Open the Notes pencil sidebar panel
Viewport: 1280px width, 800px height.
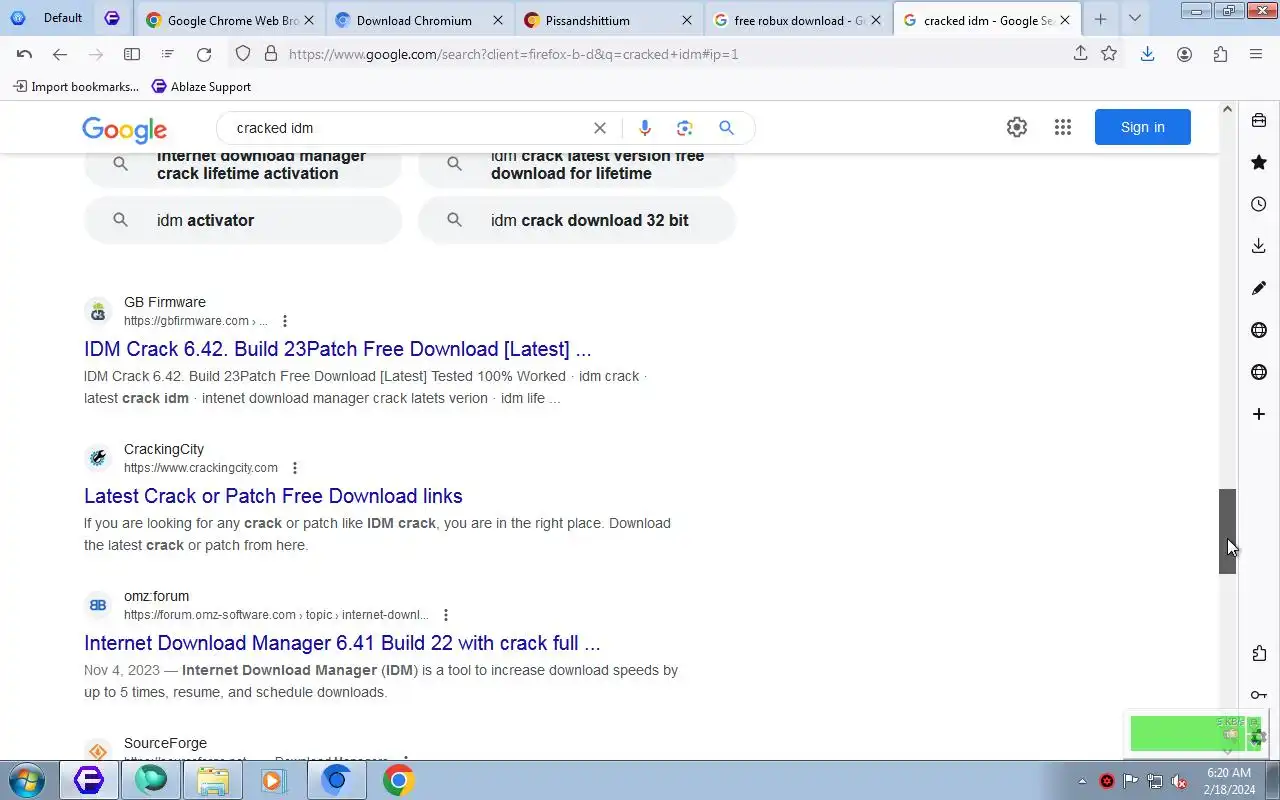(x=1259, y=288)
